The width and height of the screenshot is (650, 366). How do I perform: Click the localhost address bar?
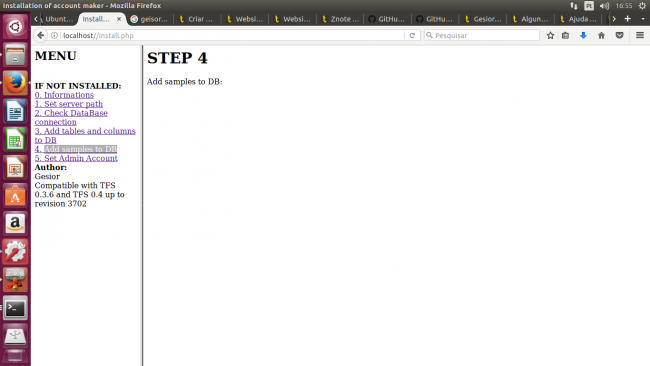pos(232,36)
